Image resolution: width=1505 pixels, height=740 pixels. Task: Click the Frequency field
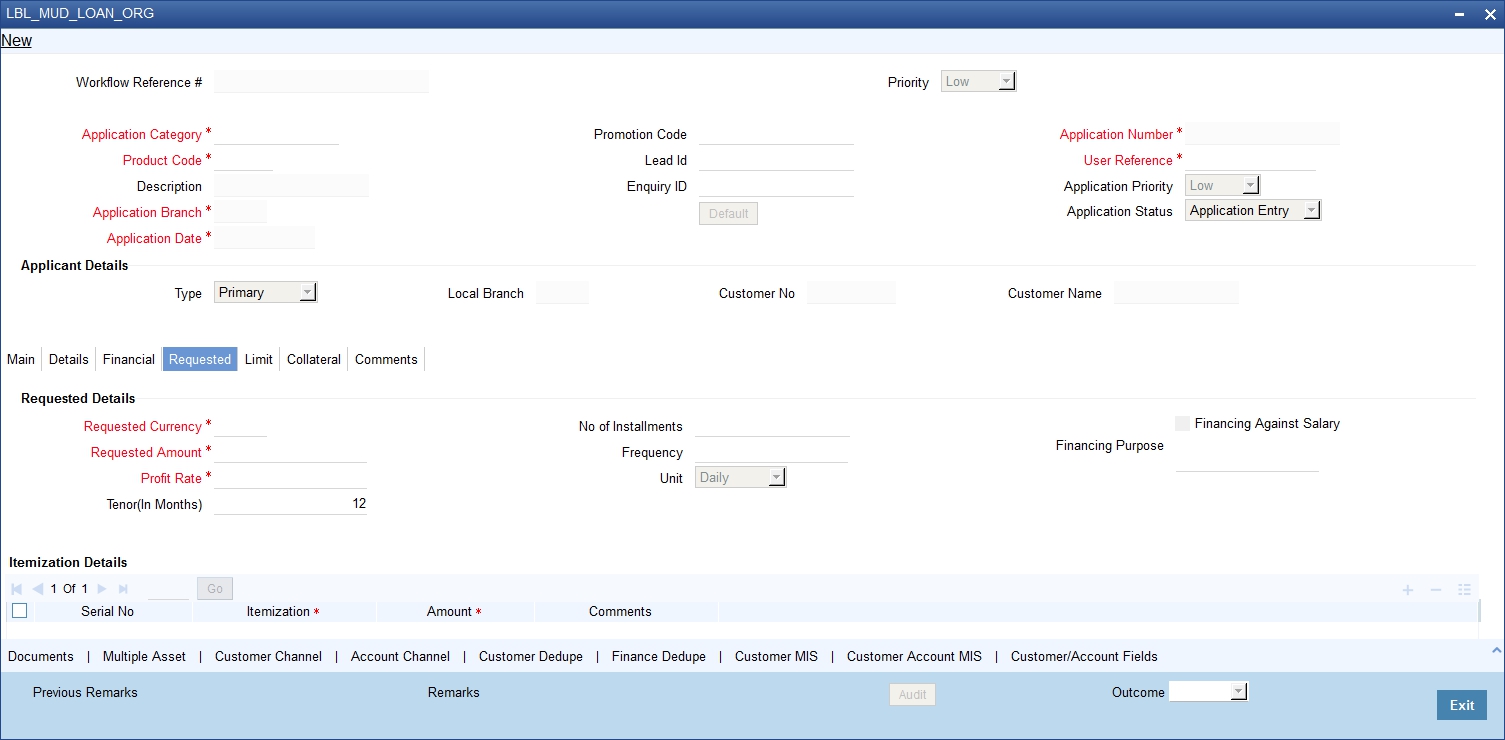coord(771,452)
